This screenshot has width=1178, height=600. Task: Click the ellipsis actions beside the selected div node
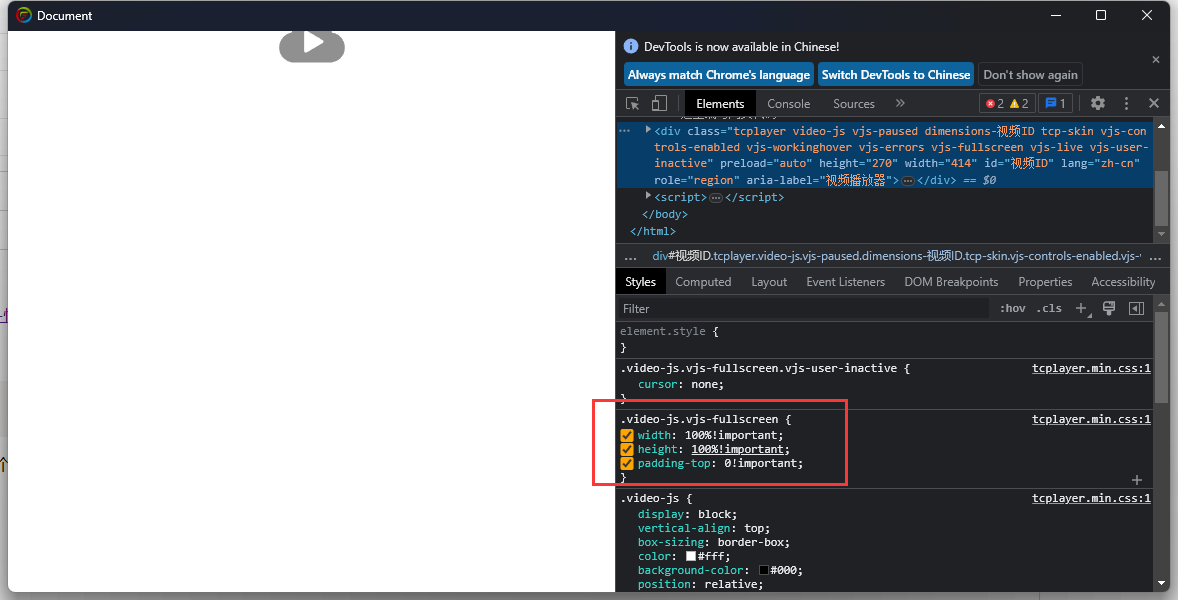coord(624,131)
